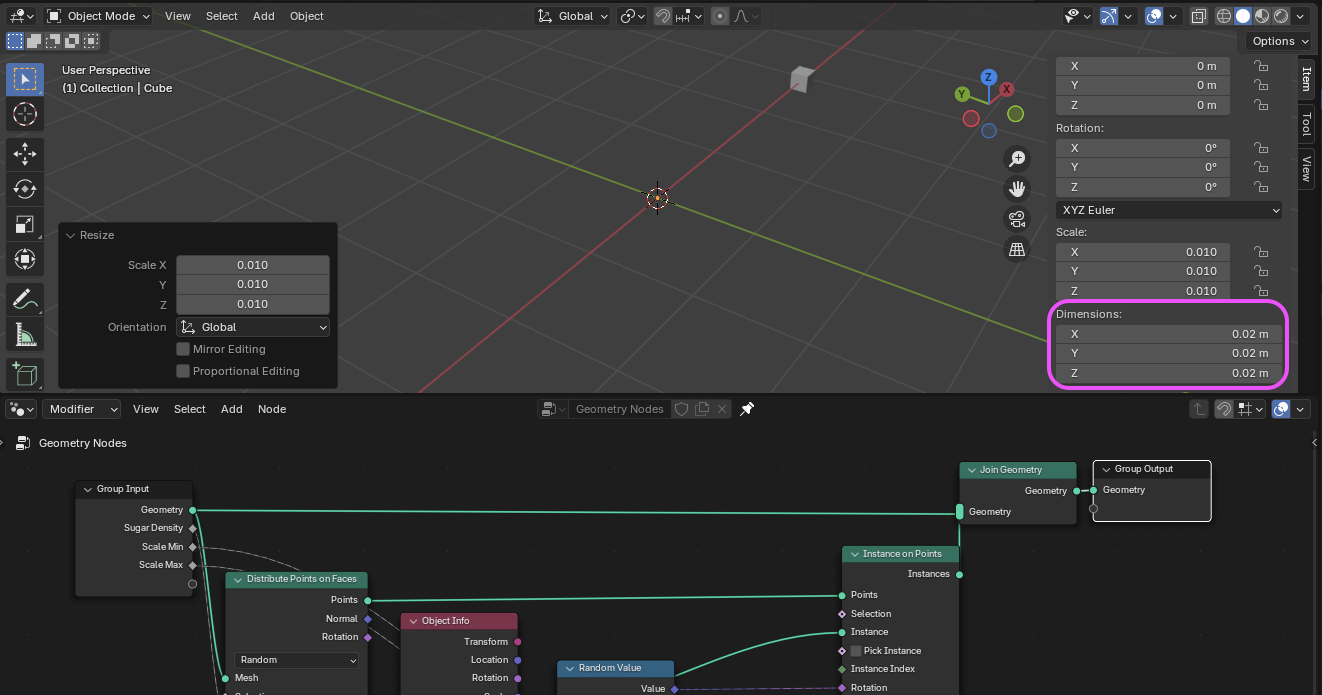Set selection mode to Subtract

[x=52, y=41]
